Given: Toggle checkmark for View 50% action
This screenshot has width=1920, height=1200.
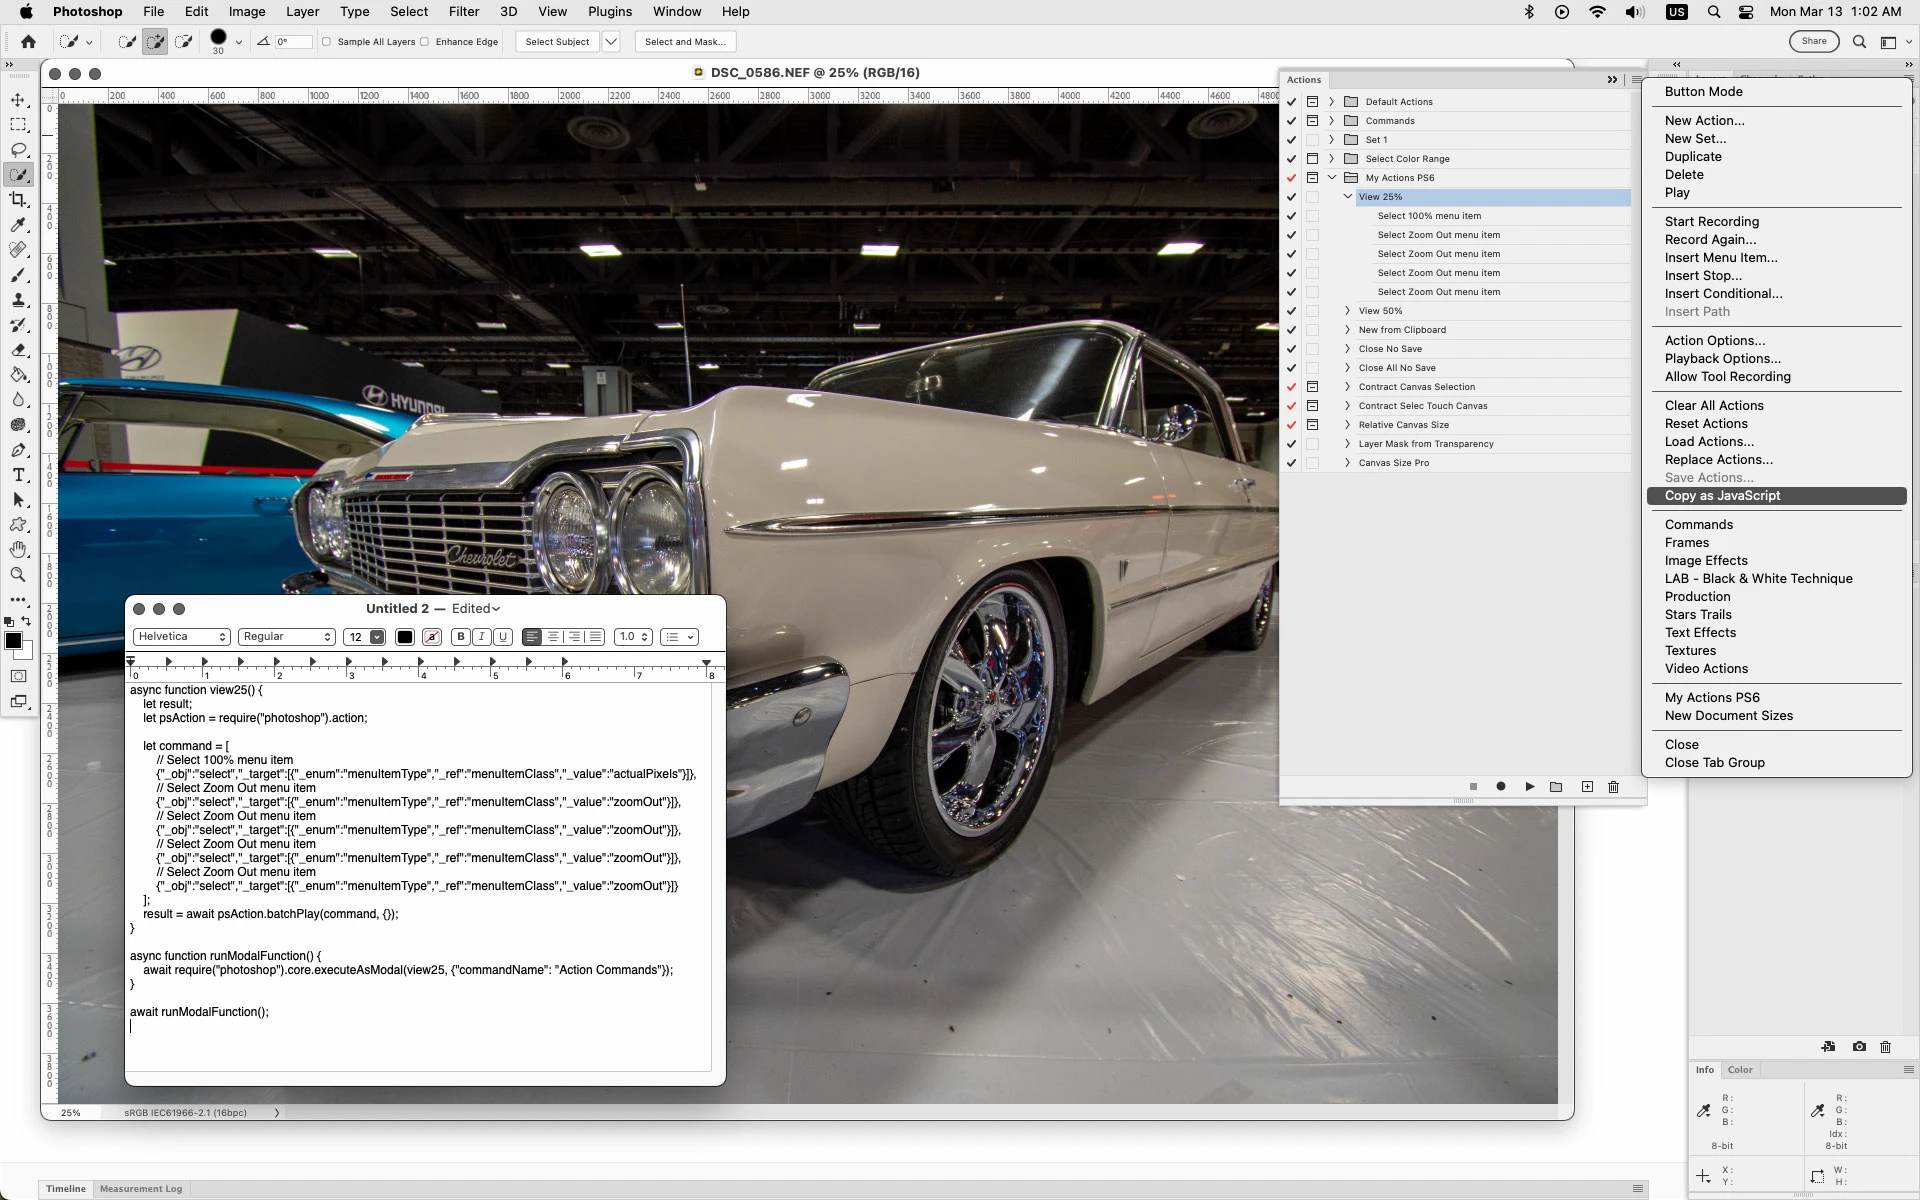Looking at the screenshot, I should pos(1291,311).
